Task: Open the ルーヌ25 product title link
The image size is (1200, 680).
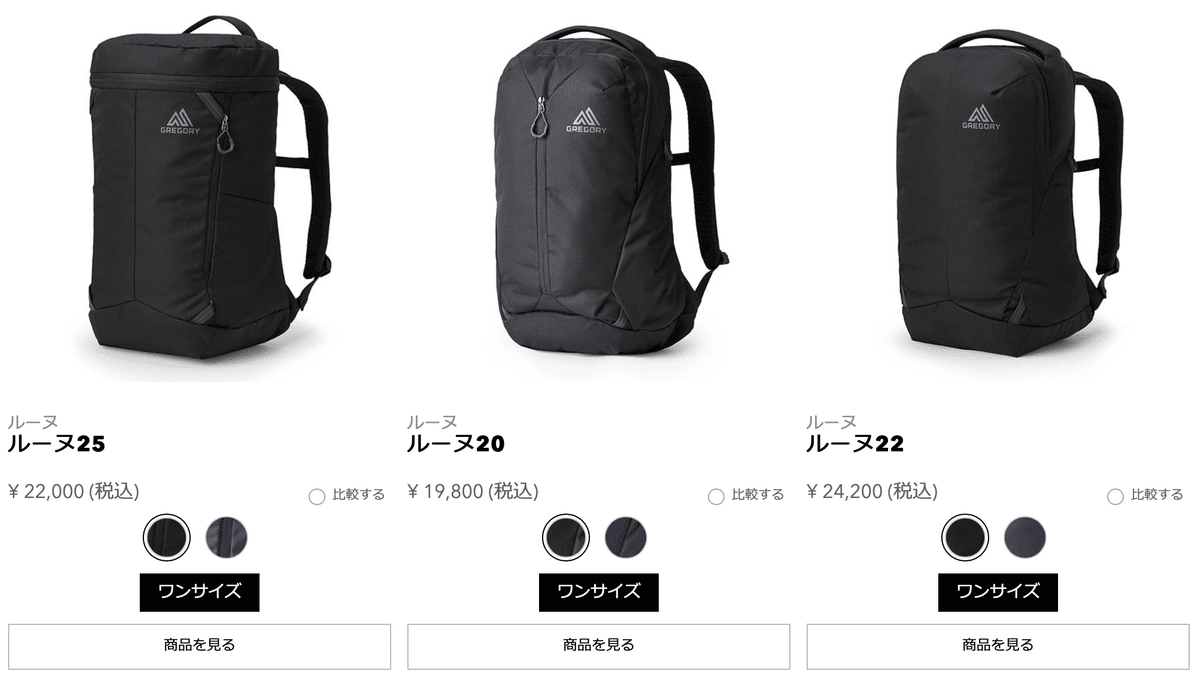Action: (x=56, y=444)
